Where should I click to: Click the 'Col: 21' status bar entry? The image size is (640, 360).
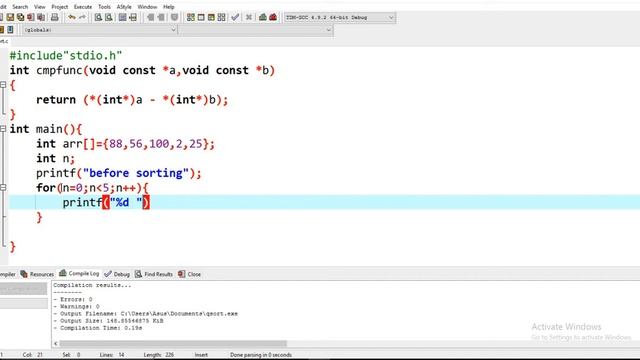(x=33, y=355)
